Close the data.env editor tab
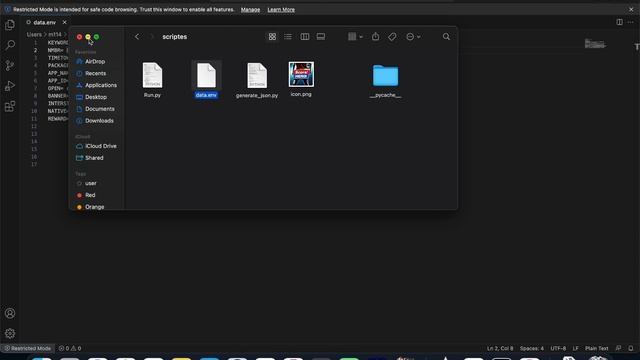This screenshot has width=640, height=360. [x=64, y=22]
